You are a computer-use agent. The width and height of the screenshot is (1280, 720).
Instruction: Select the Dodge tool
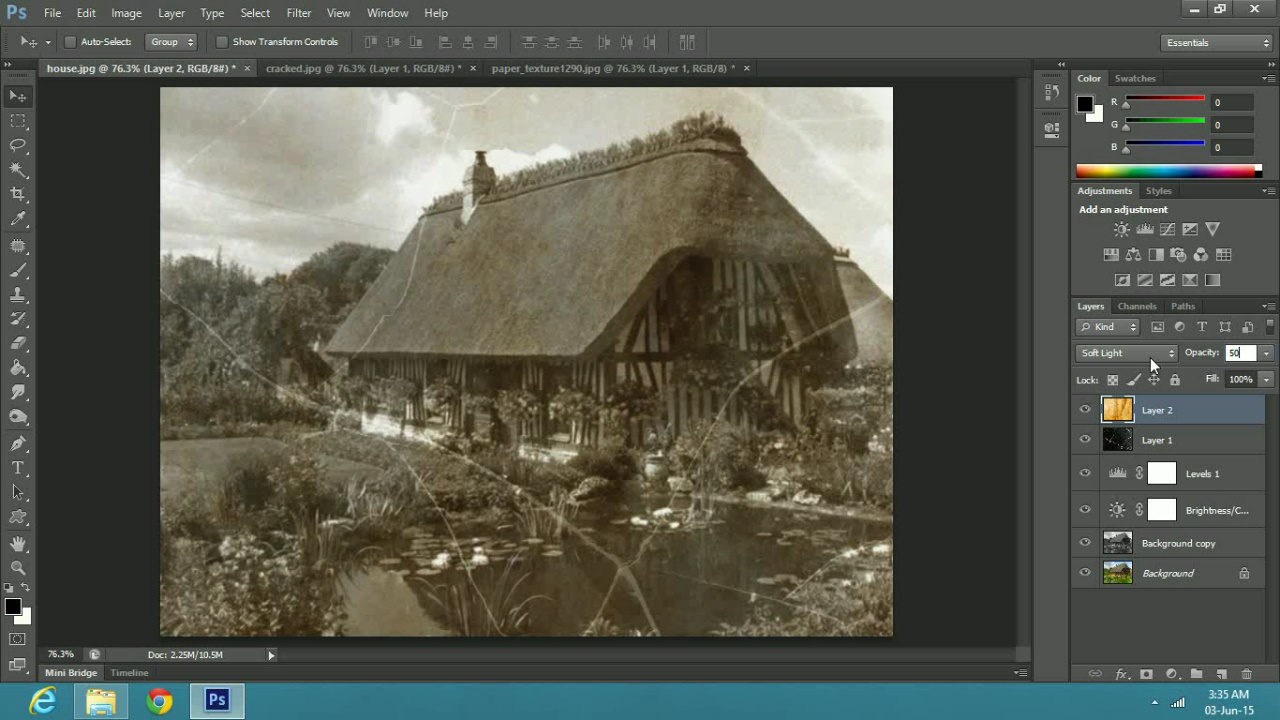18,417
